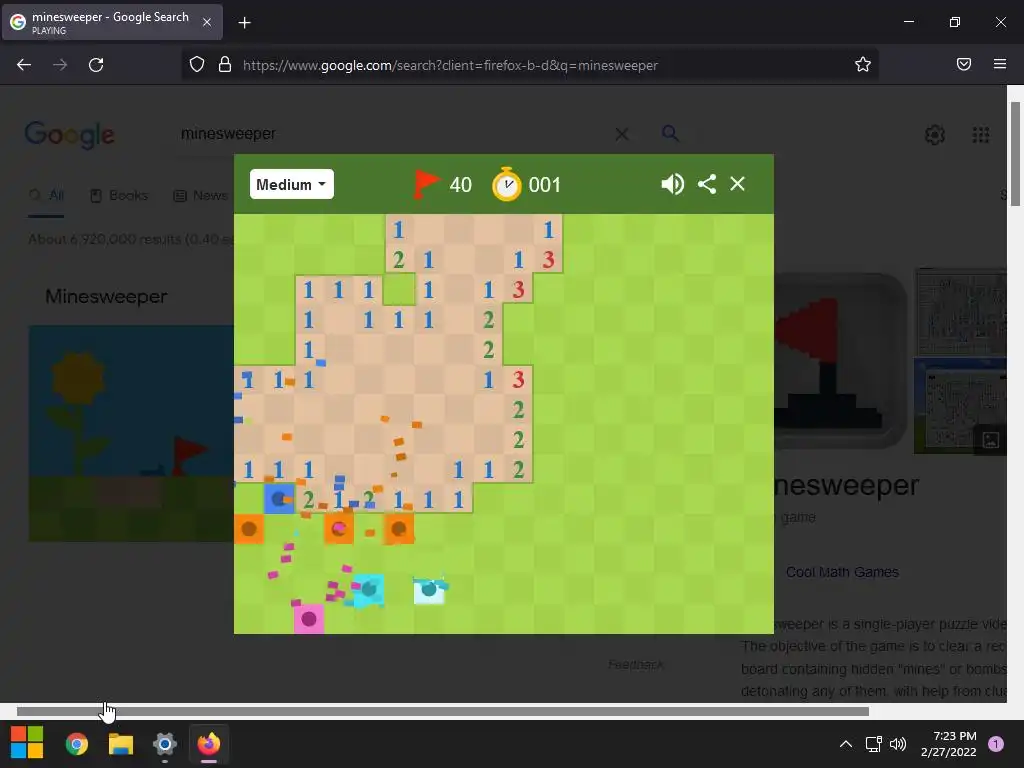Click the blue mine tile

(280, 499)
